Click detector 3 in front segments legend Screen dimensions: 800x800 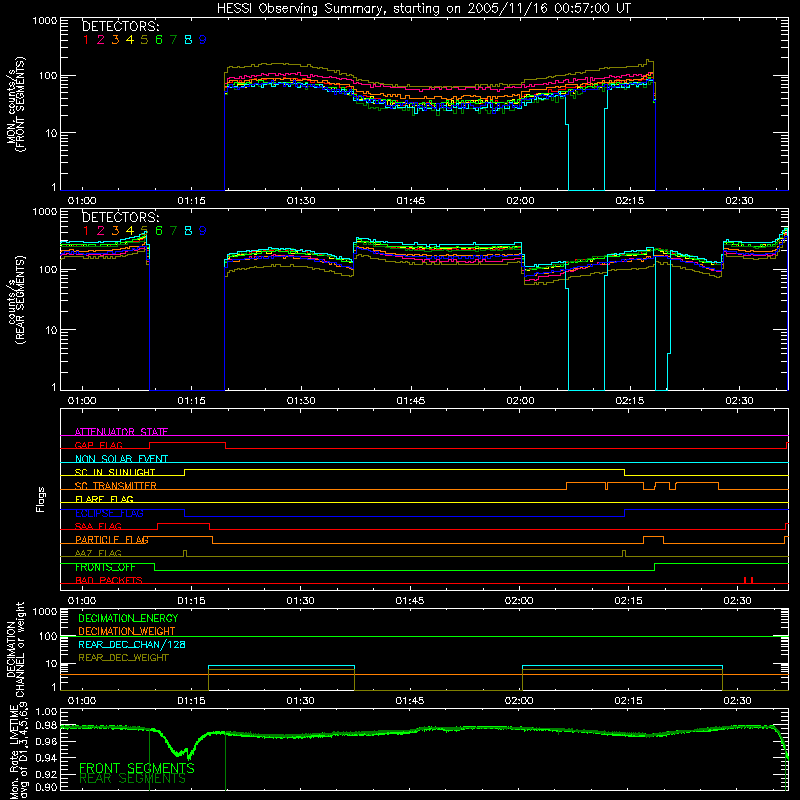point(115,40)
